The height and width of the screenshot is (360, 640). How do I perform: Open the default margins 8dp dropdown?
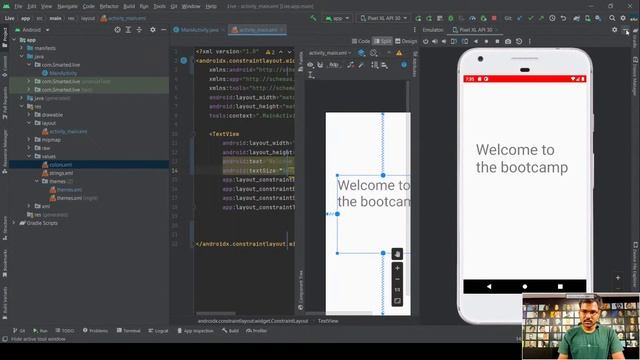click(334, 65)
